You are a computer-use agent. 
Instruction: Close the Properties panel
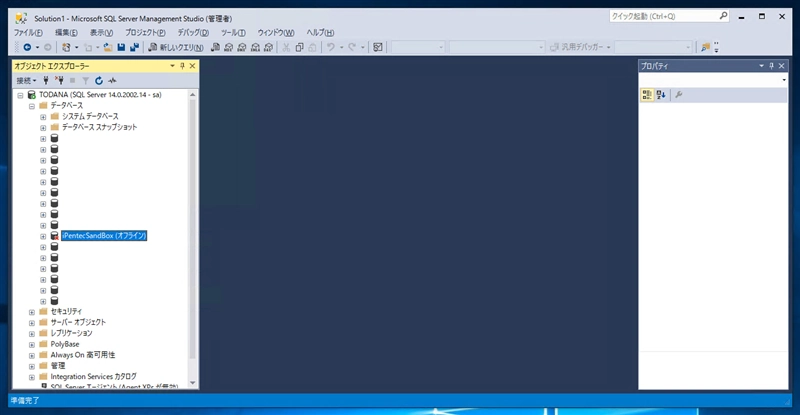(x=781, y=66)
